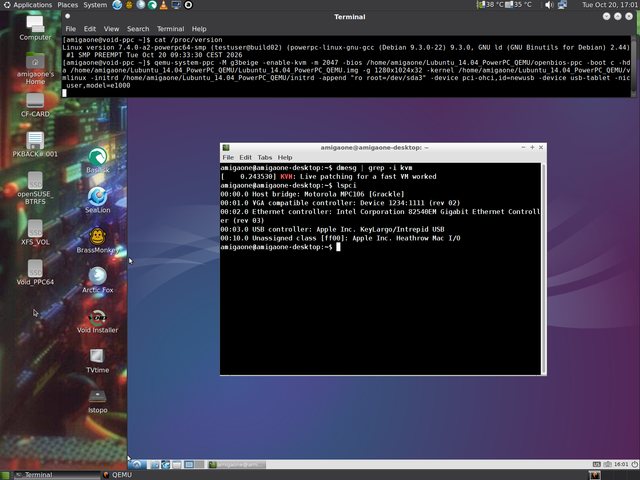Click the 38 °C temperature sensor applet
640x480 pixels.
(490, 5)
